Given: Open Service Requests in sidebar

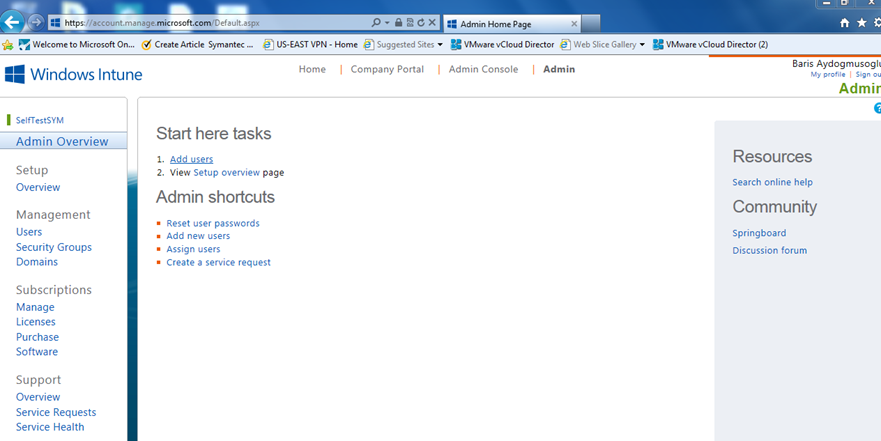Looking at the screenshot, I should (56, 412).
